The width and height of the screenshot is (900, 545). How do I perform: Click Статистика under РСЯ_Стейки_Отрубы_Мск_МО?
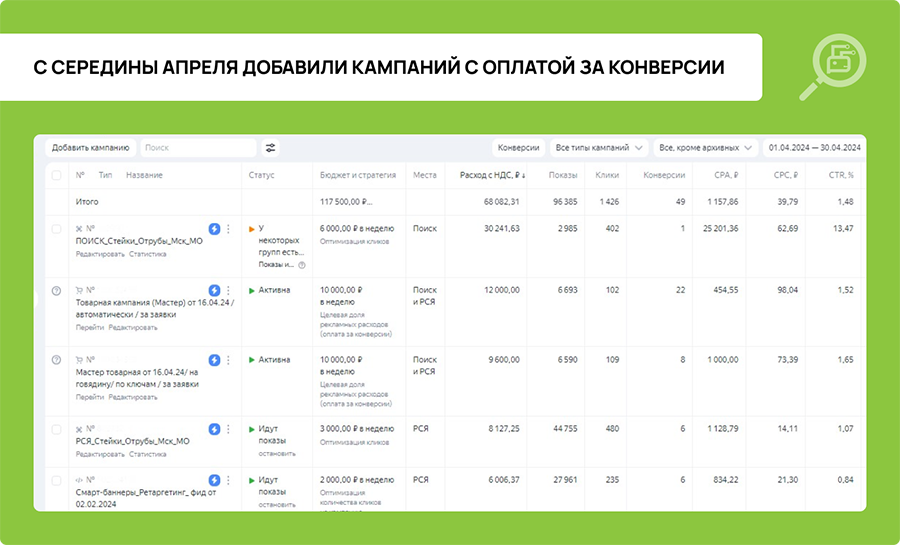(148, 454)
